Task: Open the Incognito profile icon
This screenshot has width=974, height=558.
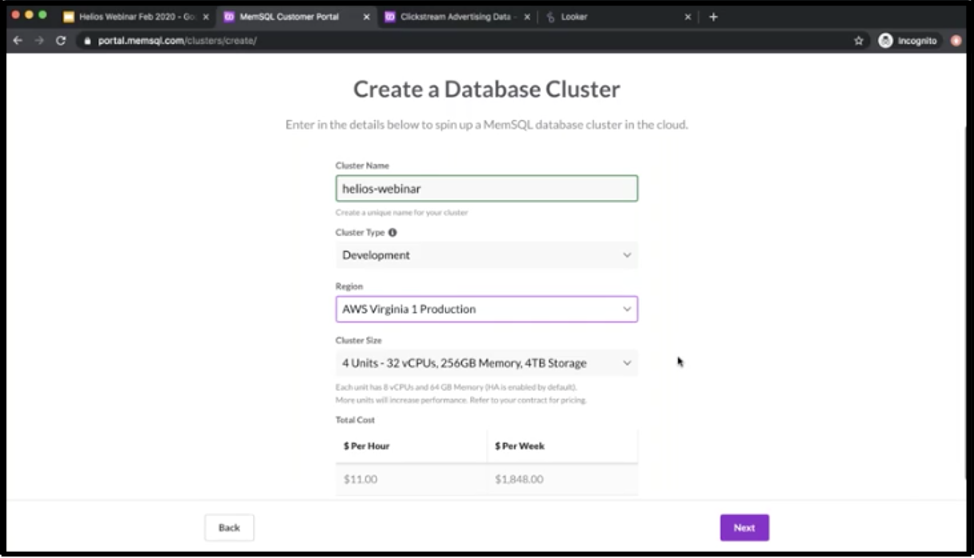Action: [x=885, y=40]
